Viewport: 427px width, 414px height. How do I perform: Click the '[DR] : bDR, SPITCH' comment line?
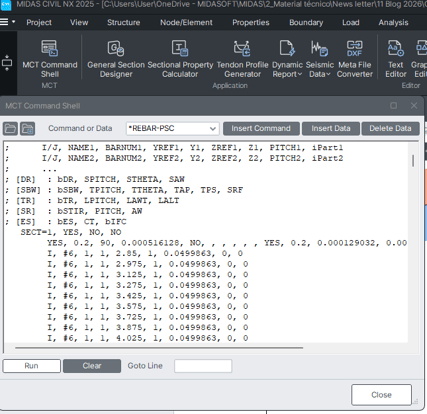95,179
